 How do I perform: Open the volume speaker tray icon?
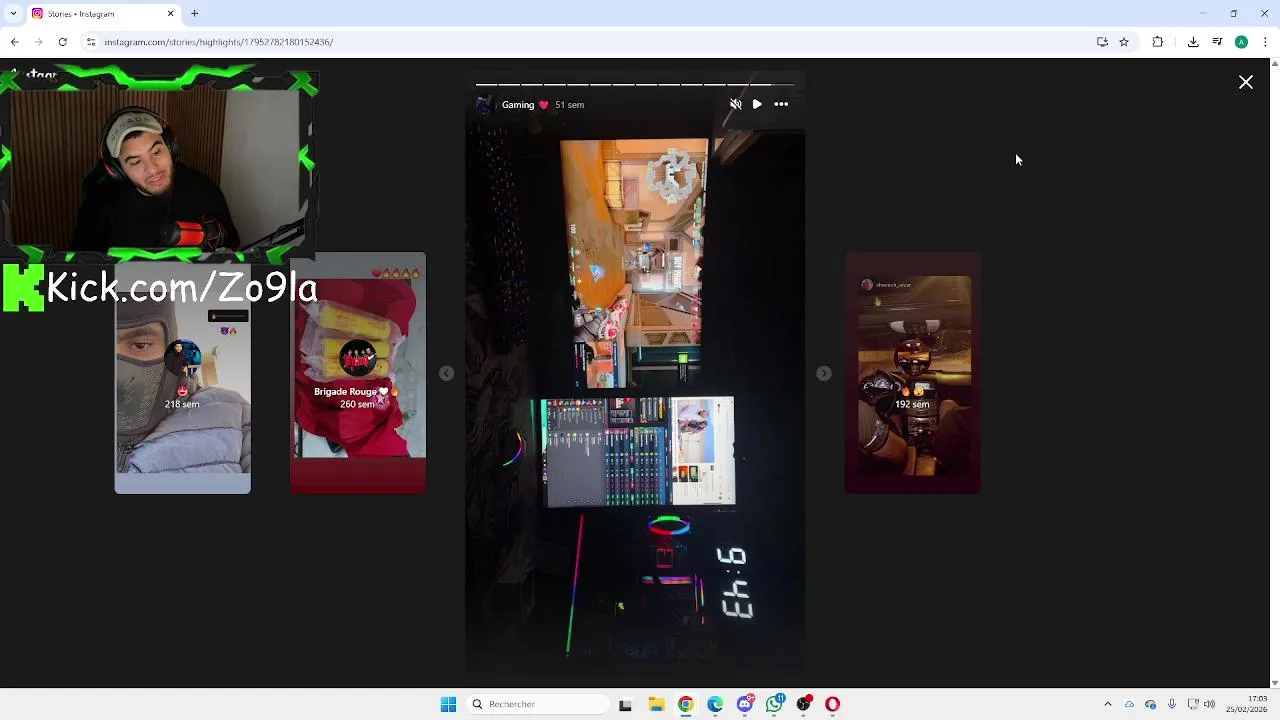1209,704
